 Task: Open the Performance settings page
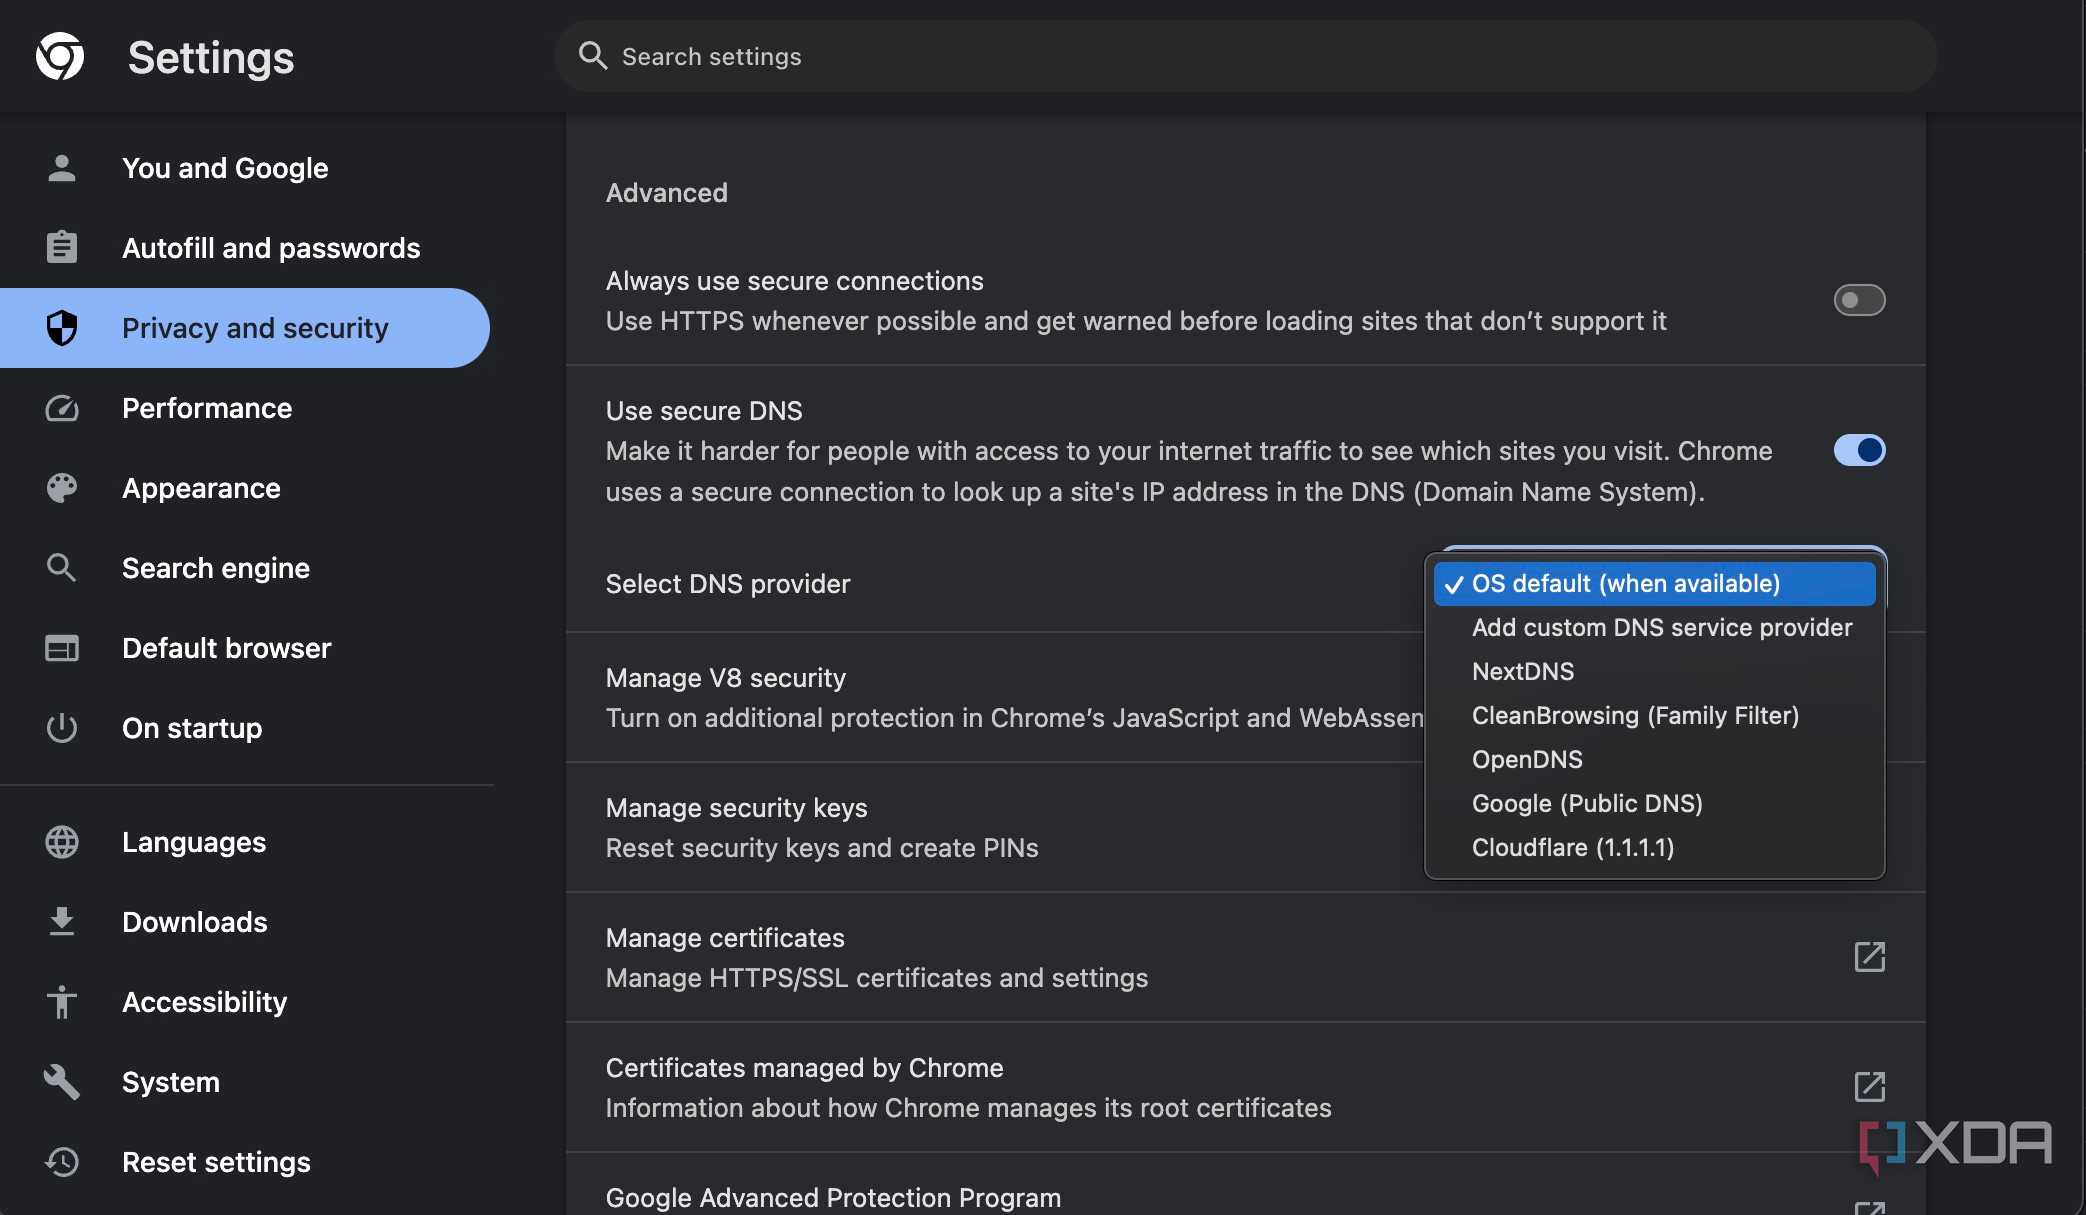click(245, 408)
